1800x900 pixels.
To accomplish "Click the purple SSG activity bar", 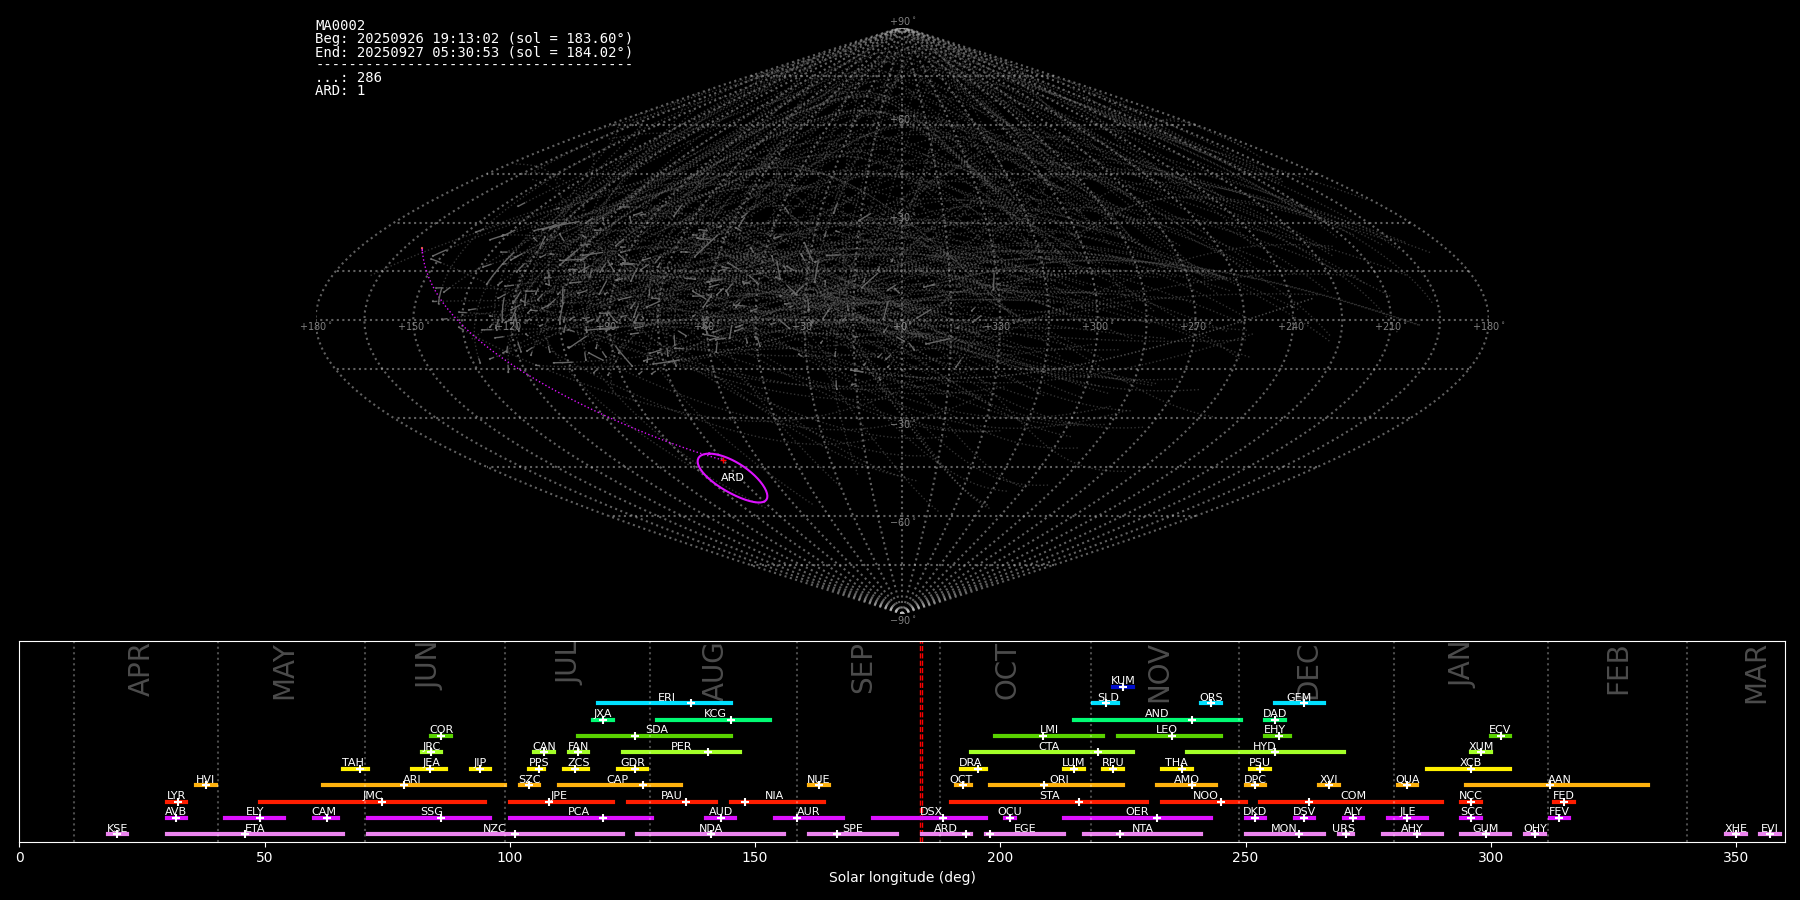I will (428, 818).
